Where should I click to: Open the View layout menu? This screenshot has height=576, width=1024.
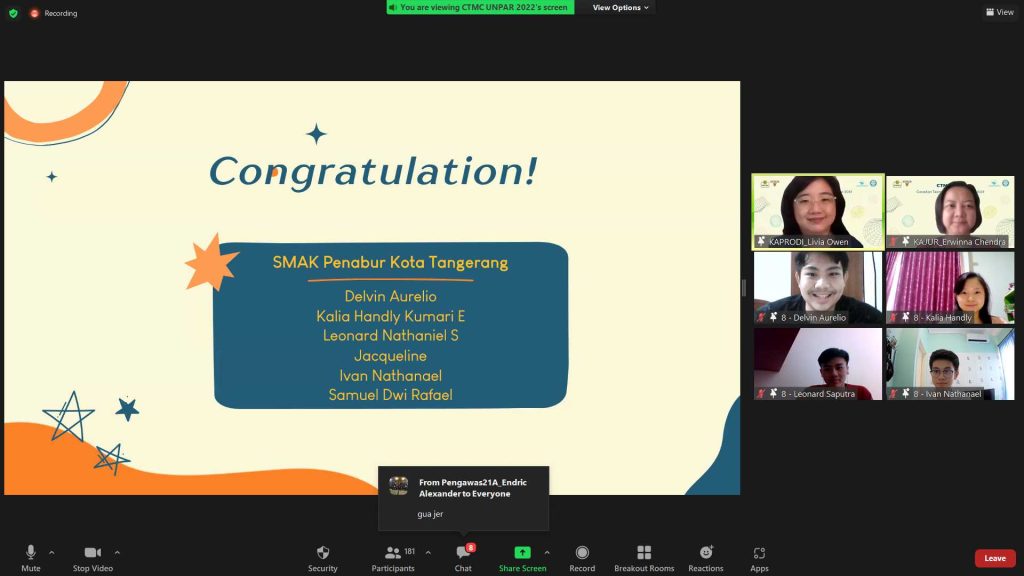click(999, 13)
